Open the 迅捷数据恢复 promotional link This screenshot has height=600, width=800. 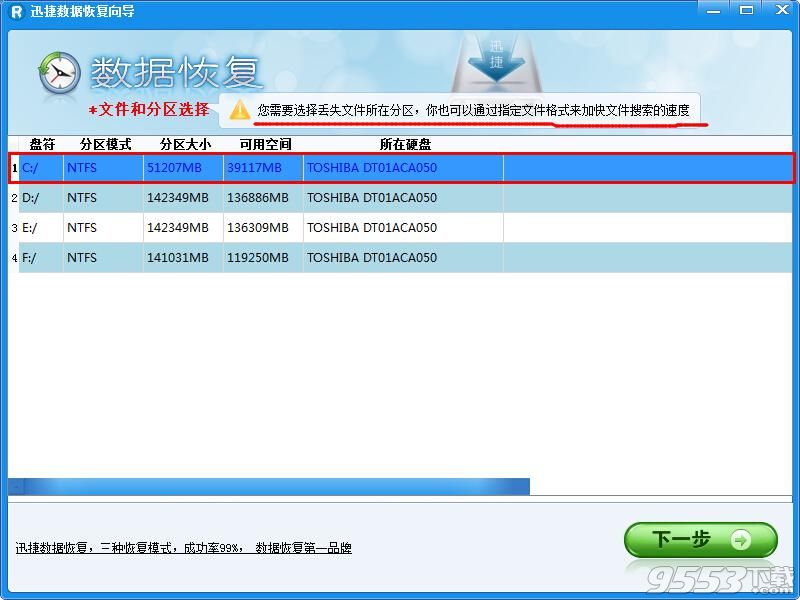point(184,548)
